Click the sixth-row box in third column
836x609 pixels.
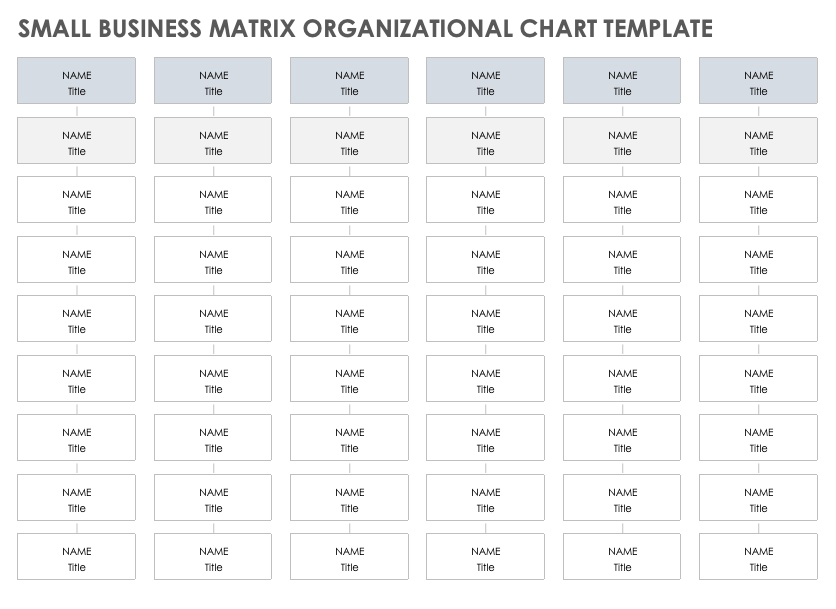point(349,379)
